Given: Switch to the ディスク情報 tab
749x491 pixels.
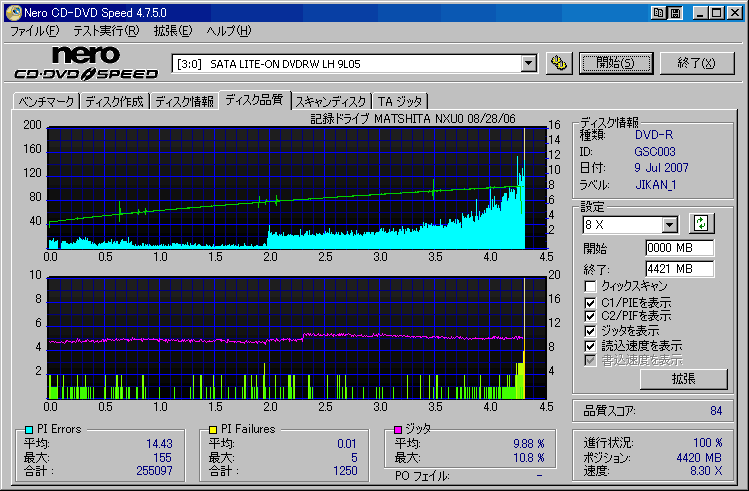Looking at the screenshot, I should [x=184, y=101].
